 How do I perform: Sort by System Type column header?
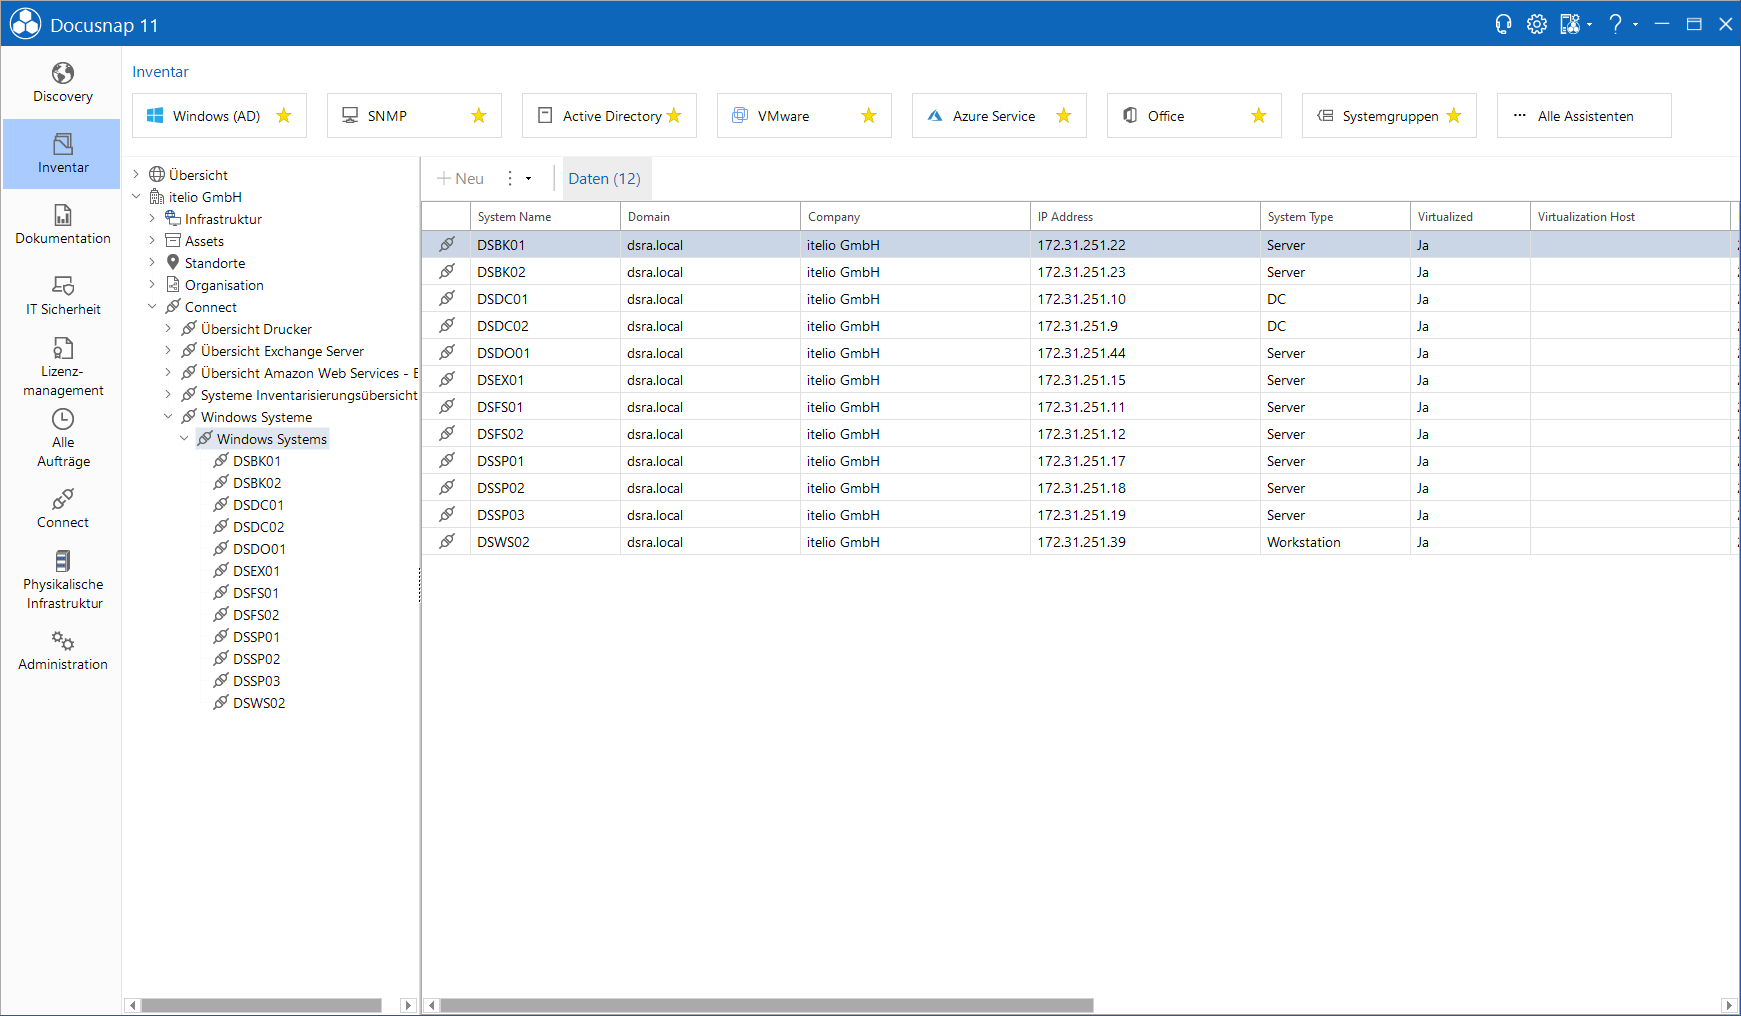1335,217
